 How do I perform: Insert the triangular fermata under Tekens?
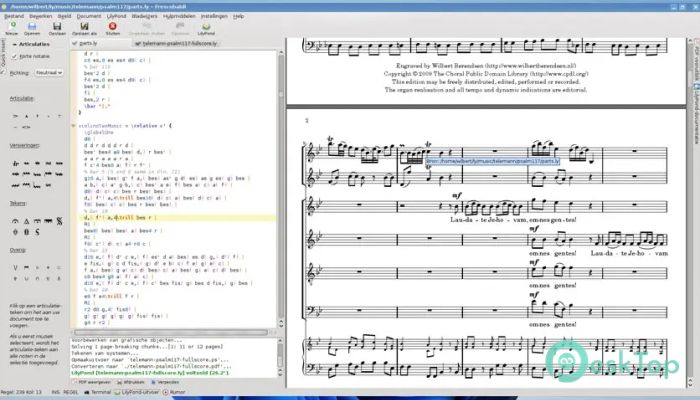(26, 221)
